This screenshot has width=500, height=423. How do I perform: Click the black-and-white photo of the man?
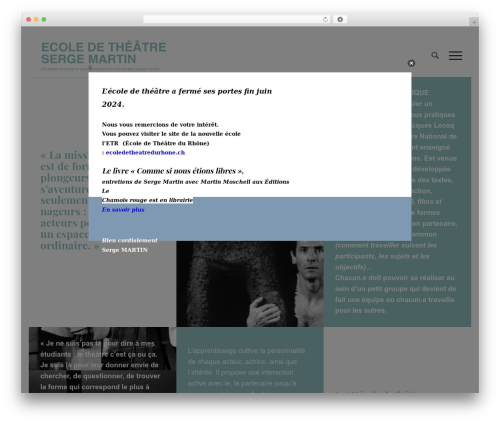(250, 284)
